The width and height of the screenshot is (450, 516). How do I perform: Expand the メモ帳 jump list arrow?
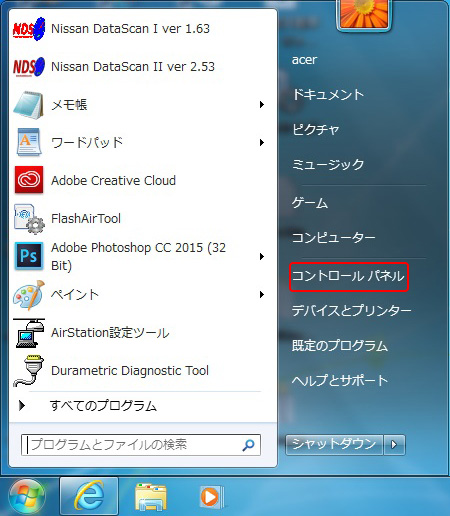click(262, 105)
